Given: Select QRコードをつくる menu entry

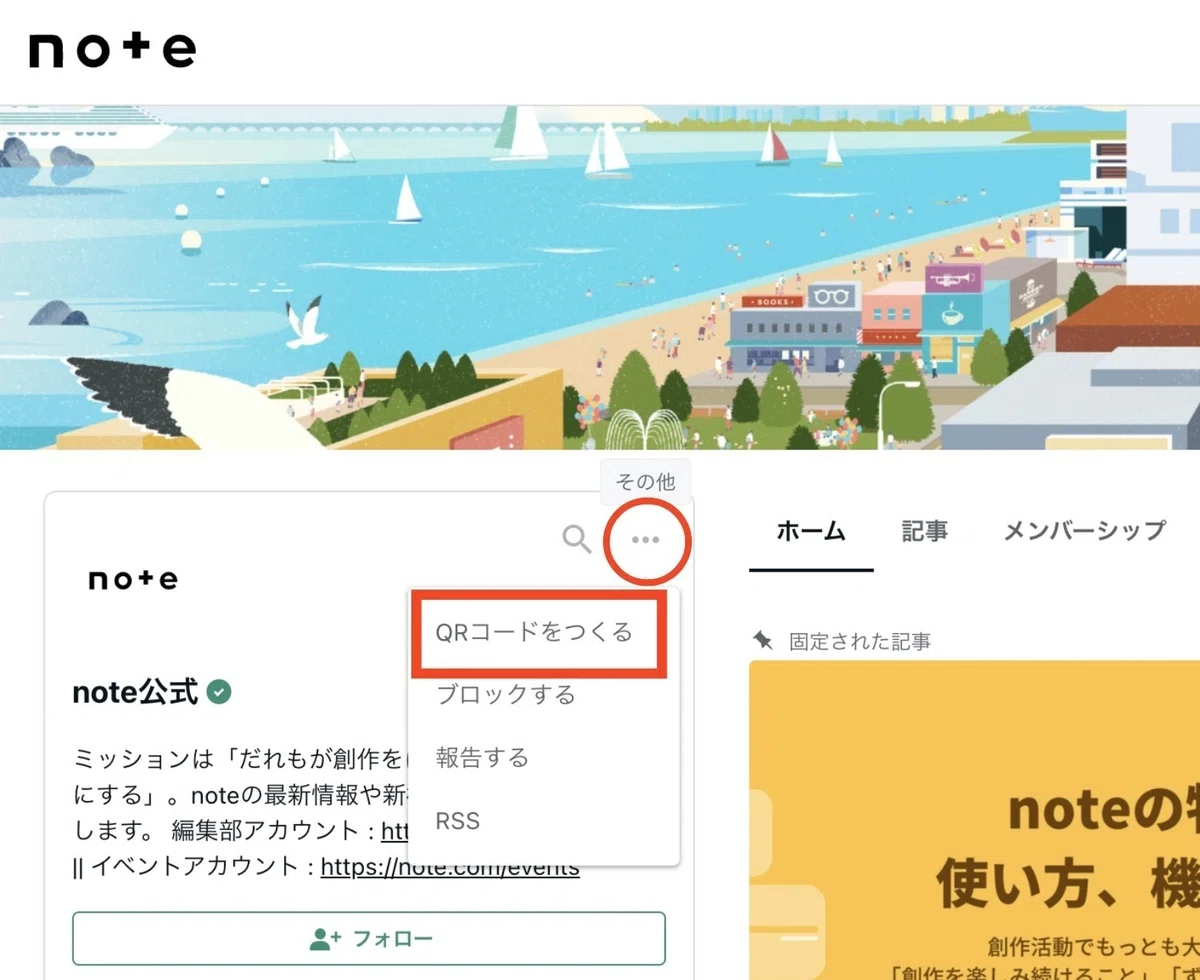Looking at the screenshot, I should coord(535,632).
